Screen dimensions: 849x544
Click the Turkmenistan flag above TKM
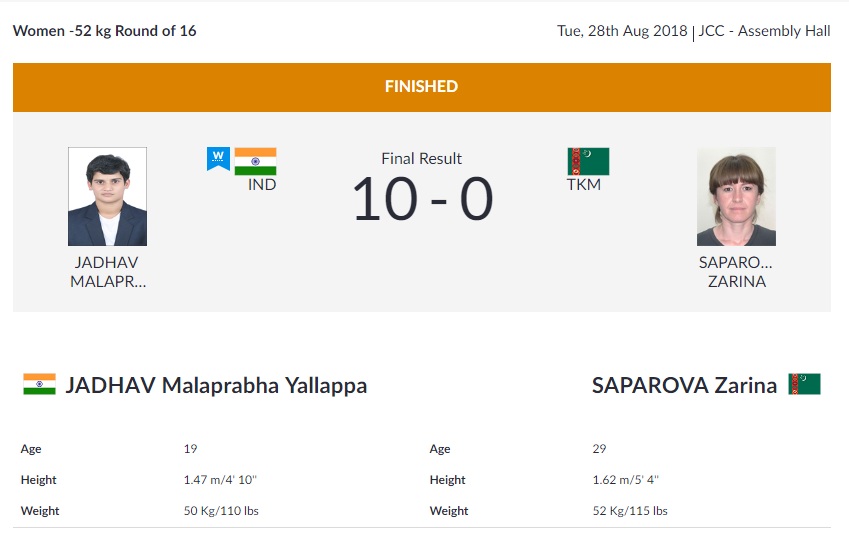click(588, 161)
